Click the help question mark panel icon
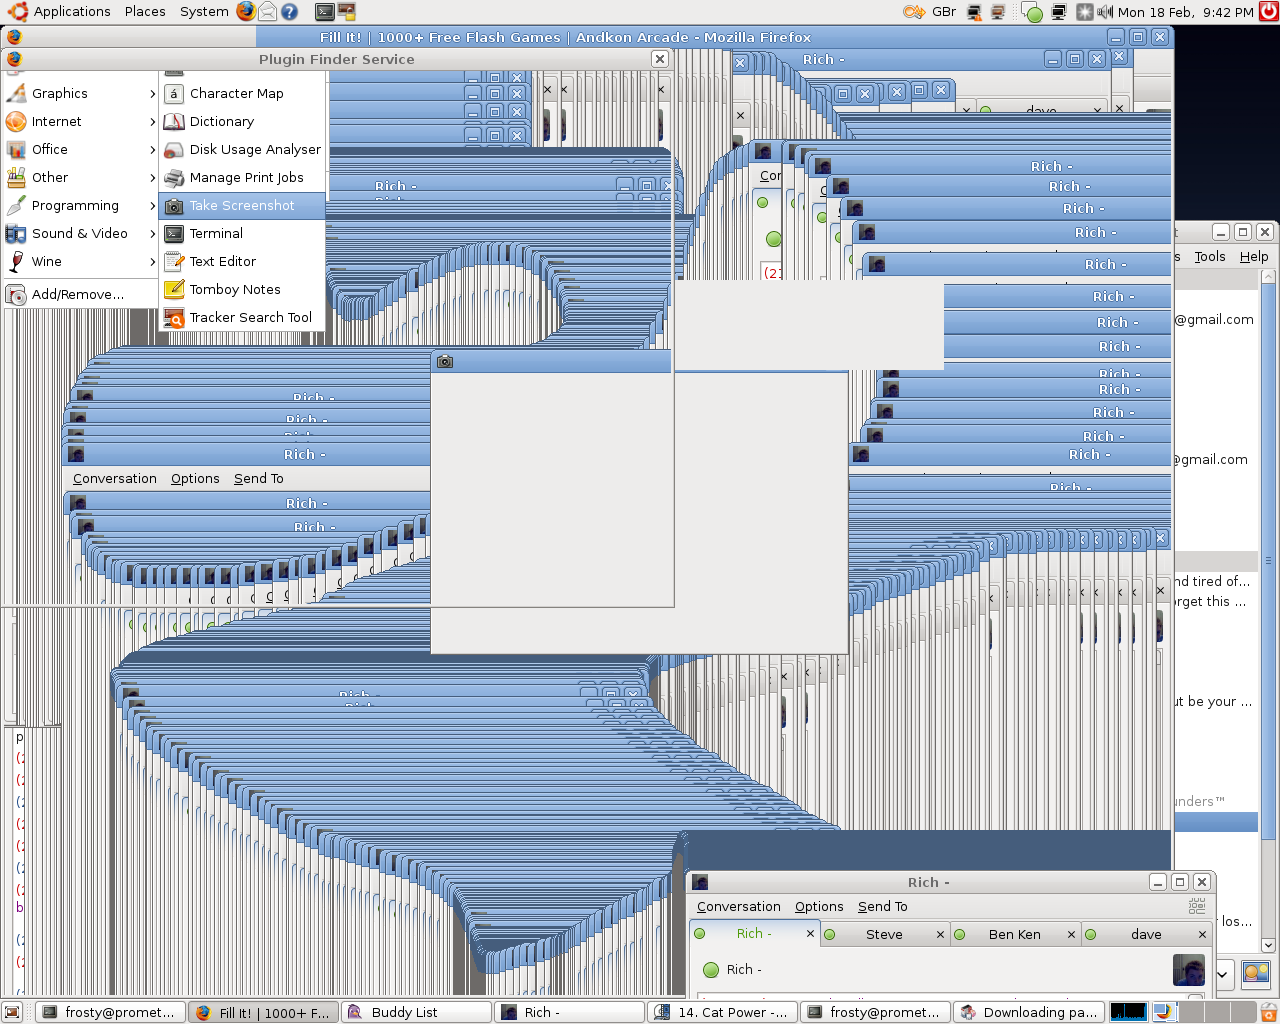 (290, 12)
